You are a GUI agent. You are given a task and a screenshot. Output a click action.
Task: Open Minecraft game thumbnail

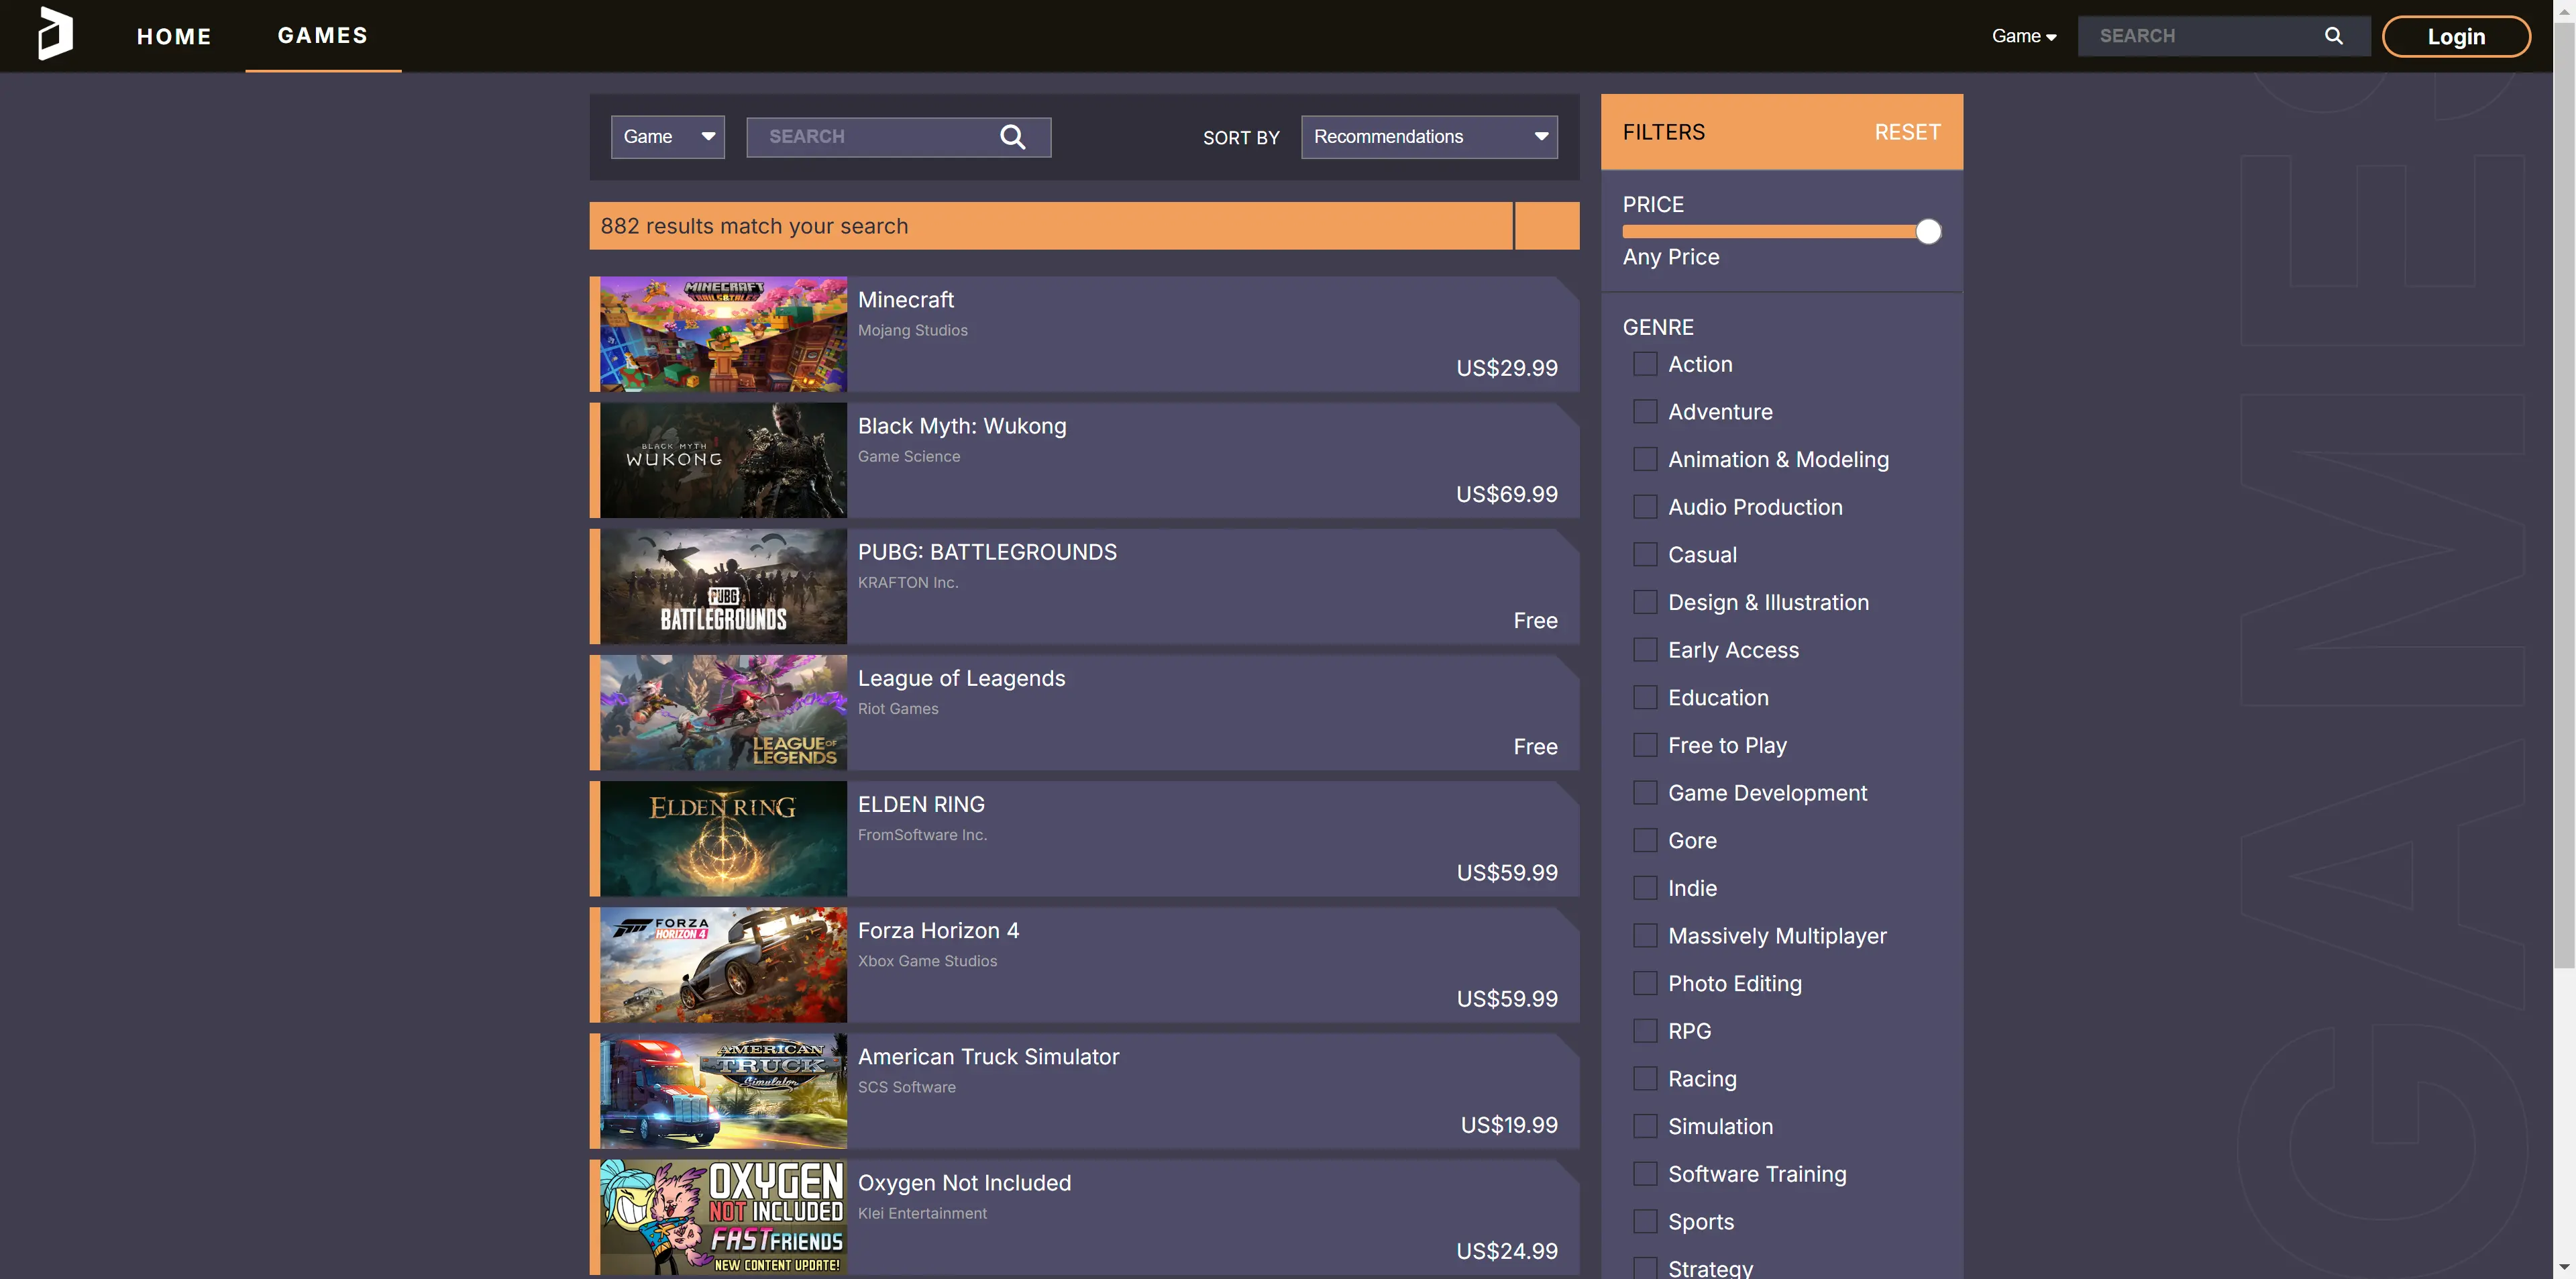[x=723, y=334]
